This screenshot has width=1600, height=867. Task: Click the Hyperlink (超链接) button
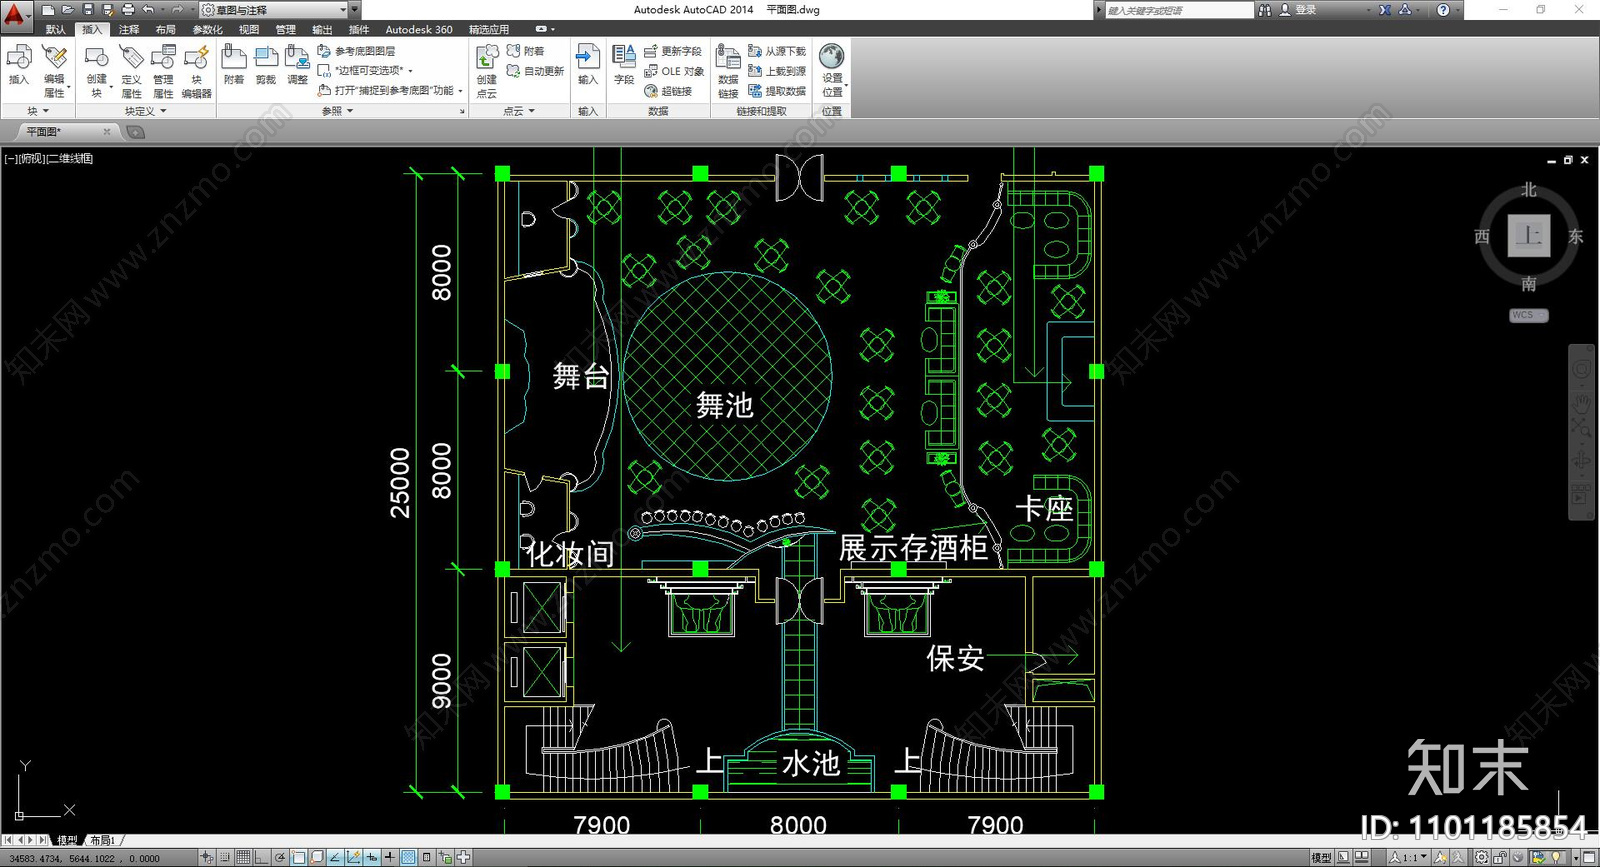point(668,91)
